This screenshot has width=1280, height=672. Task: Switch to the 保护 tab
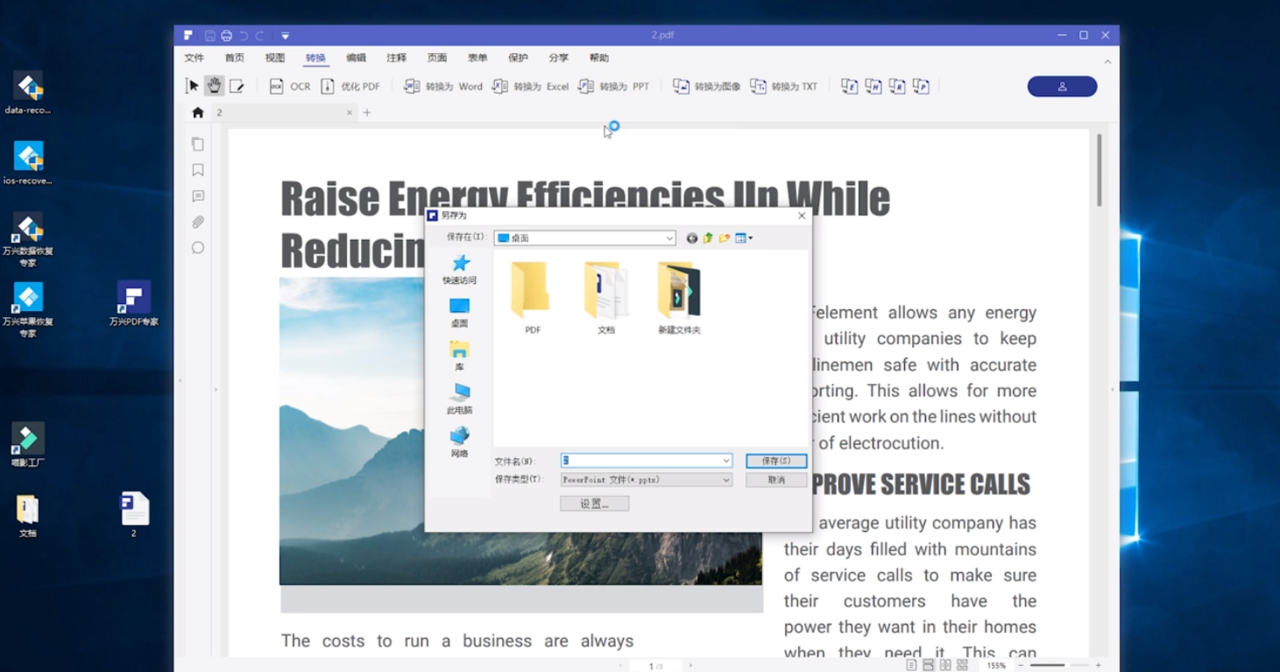pos(518,58)
